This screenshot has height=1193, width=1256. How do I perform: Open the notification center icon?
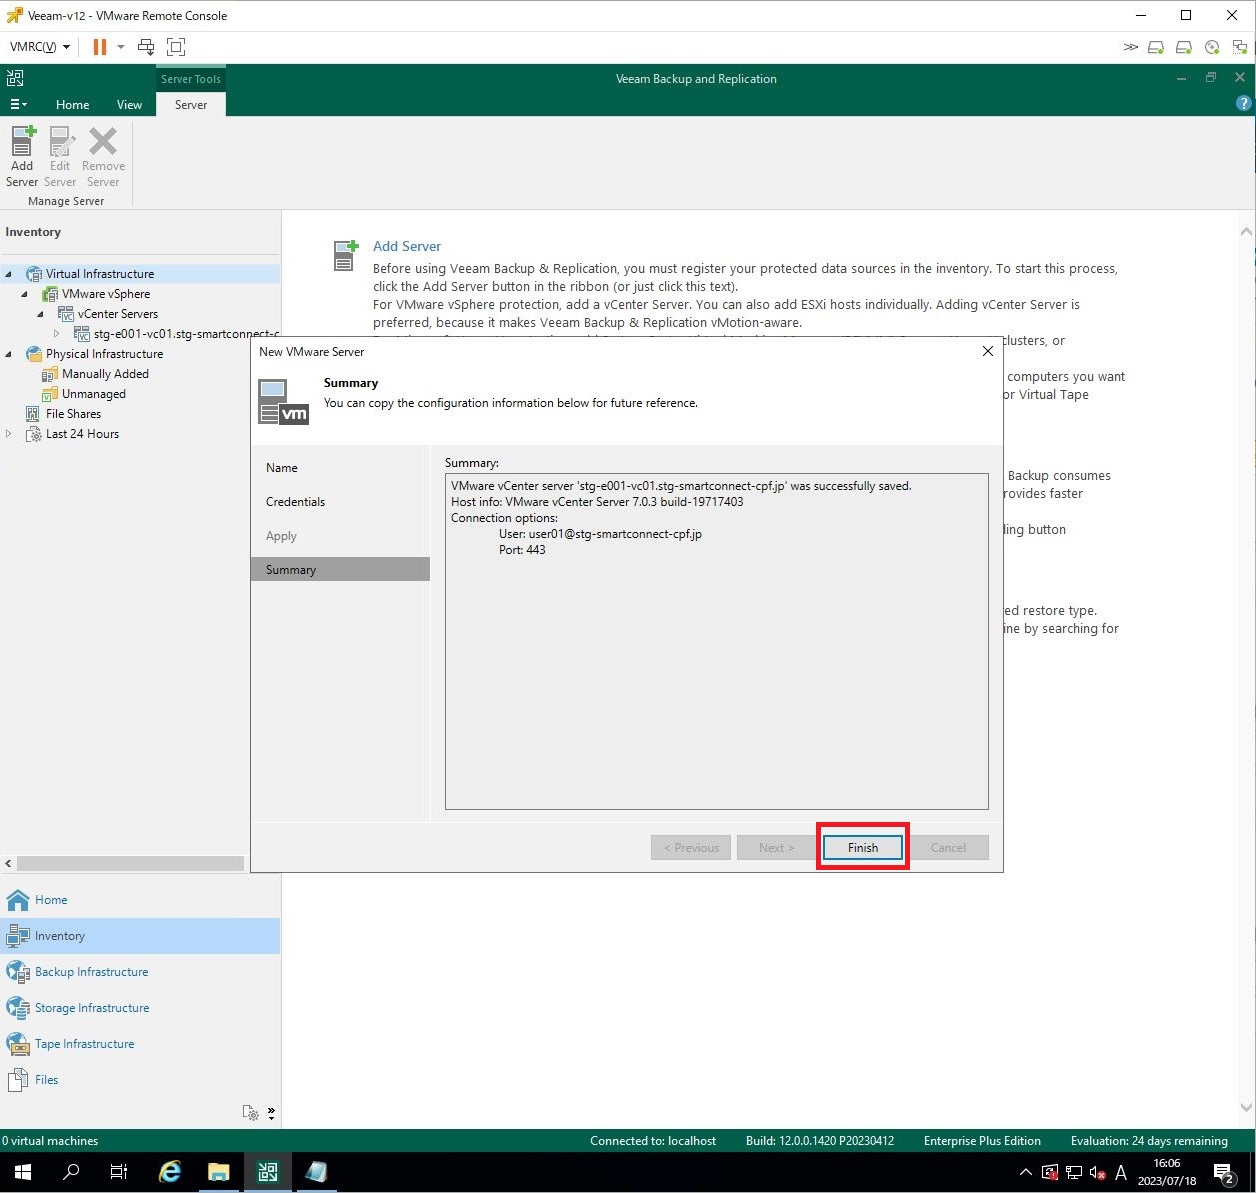point(1224,1172)
